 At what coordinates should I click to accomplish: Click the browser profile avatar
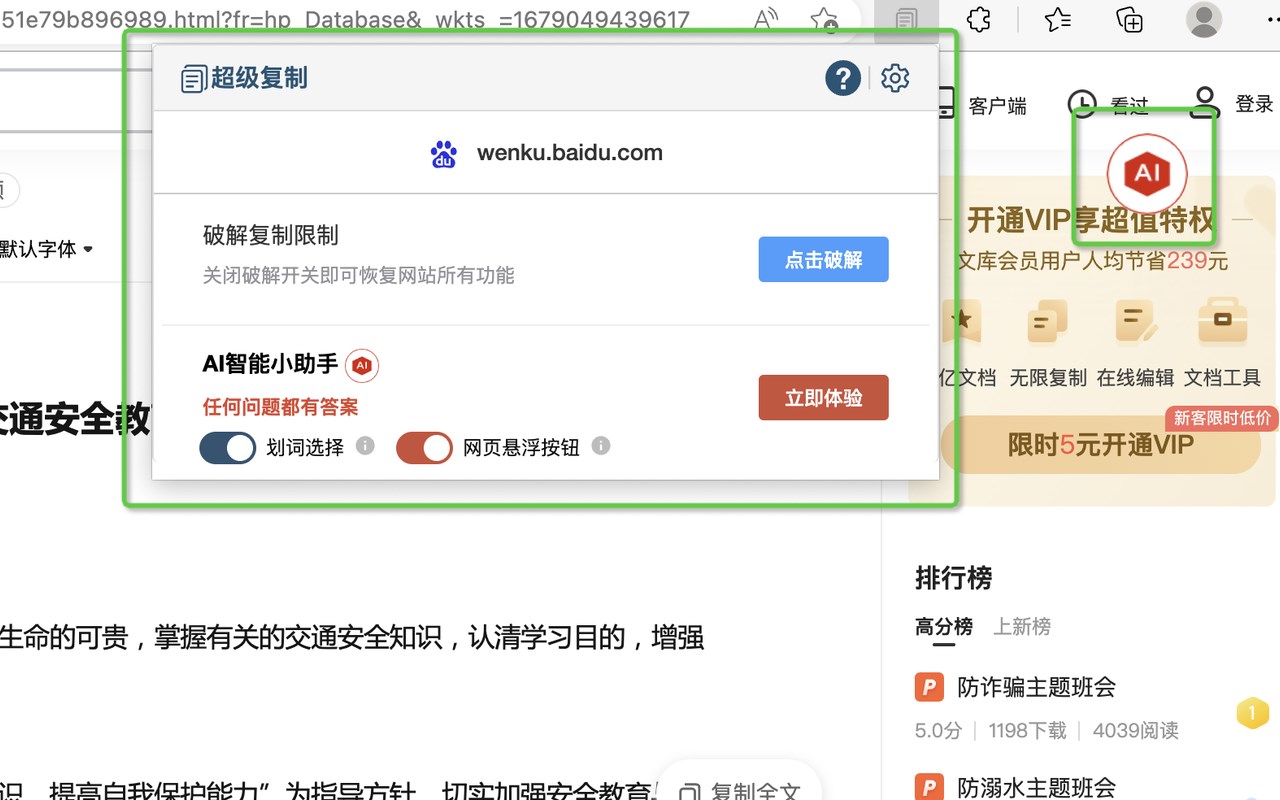click(1203, 19)
